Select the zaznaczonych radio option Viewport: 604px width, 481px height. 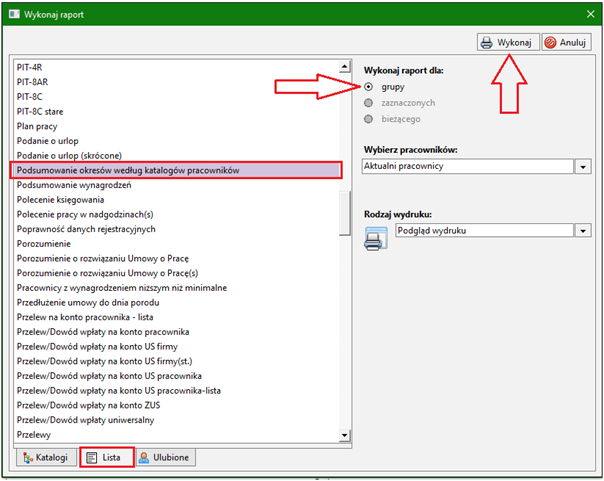coord(369,103)
